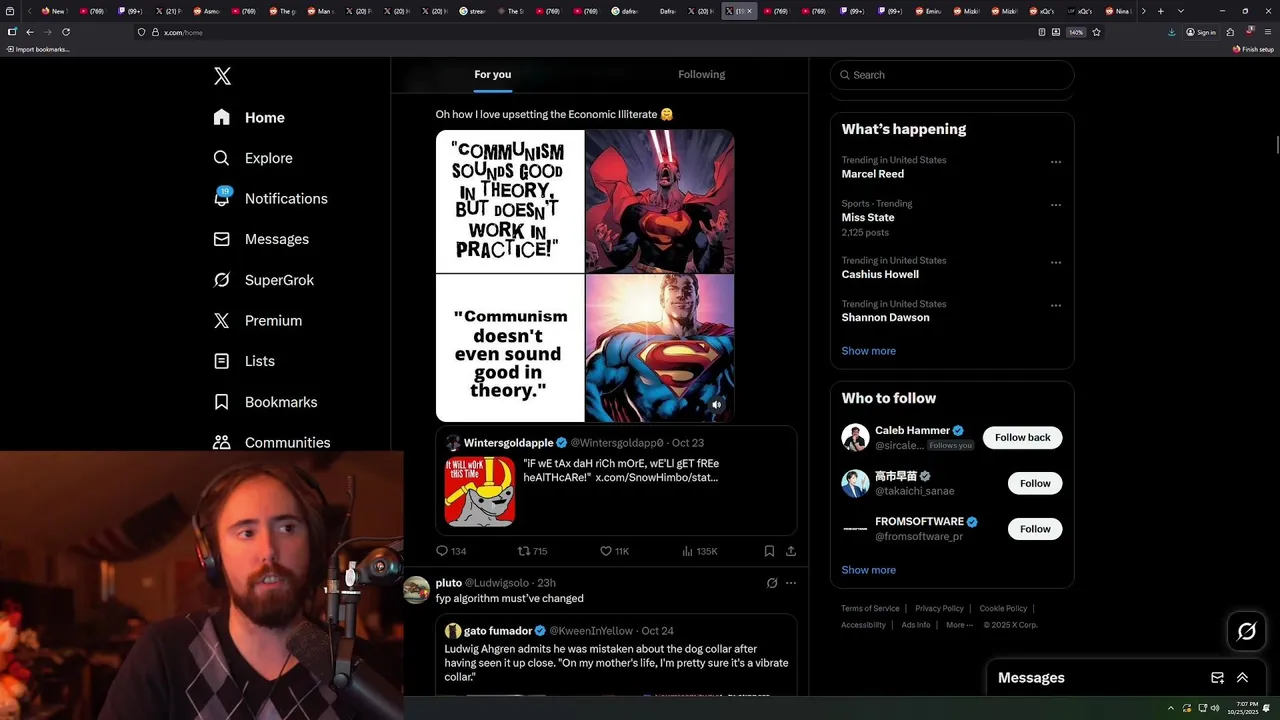Open more options for the Shannon Dawson trend

click(1055, 306)
